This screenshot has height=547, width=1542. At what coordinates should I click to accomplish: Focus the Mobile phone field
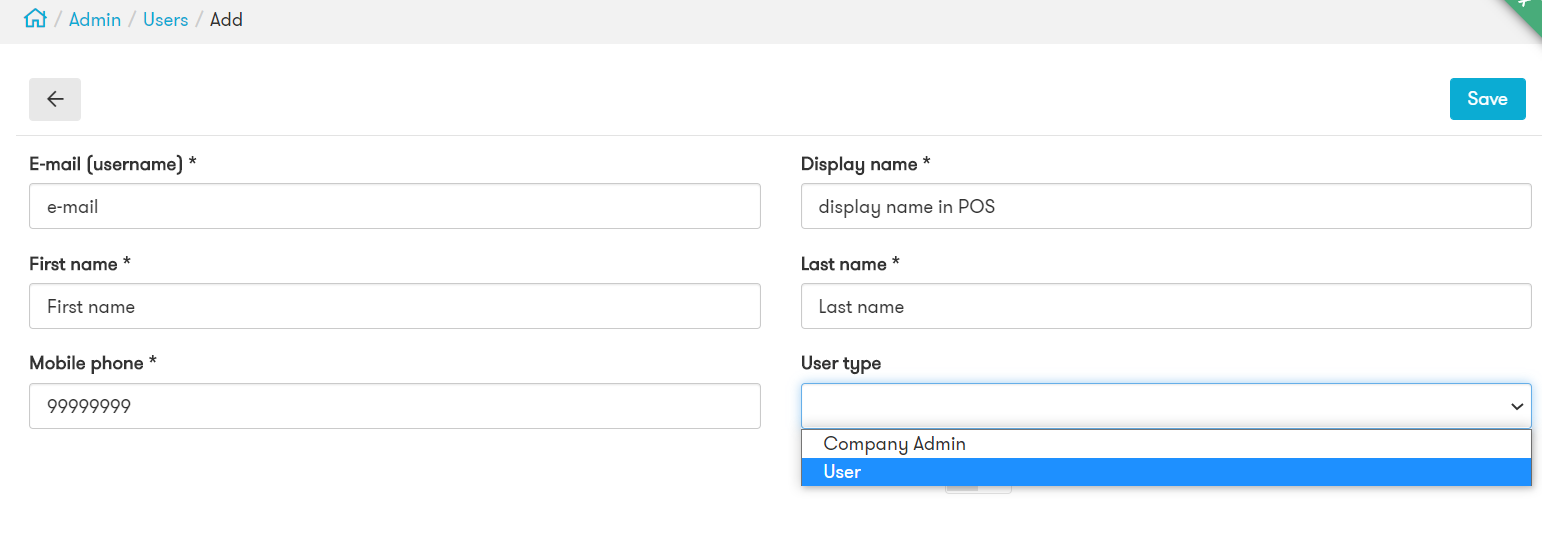(395, 406)
